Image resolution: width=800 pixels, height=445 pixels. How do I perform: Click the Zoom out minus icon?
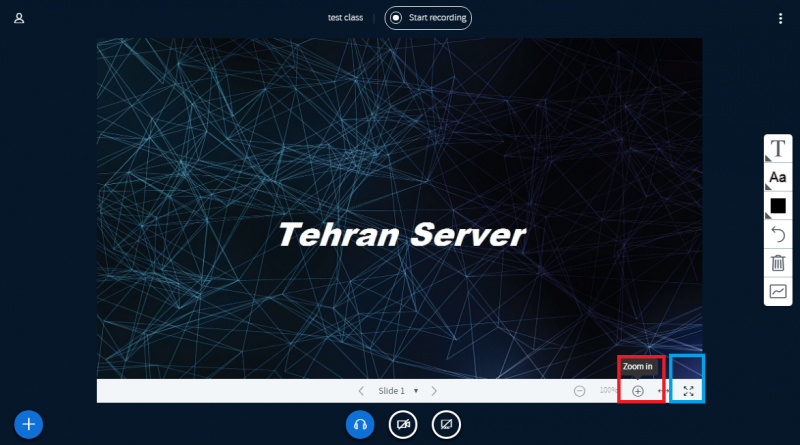pyautogui.click(x=580, y=391)
